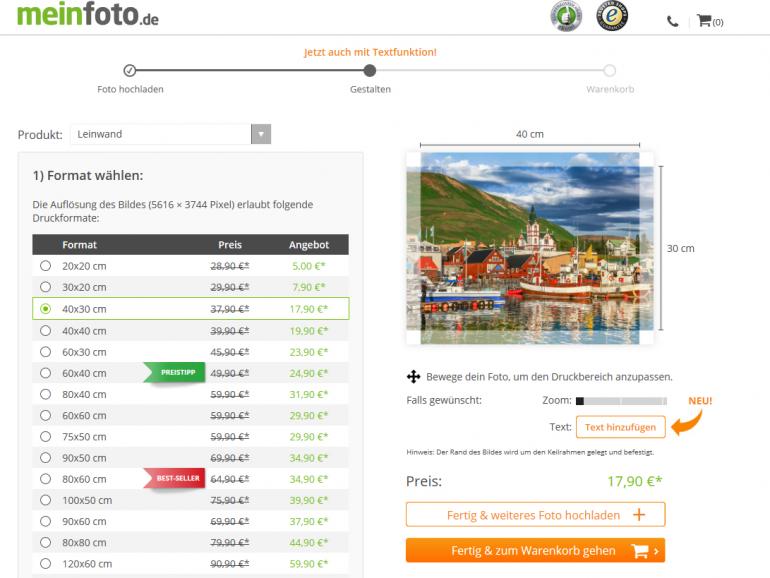Click the 17,90 € offer in the table
This screenshot has width=770, height=578.
tap(308, 308)
